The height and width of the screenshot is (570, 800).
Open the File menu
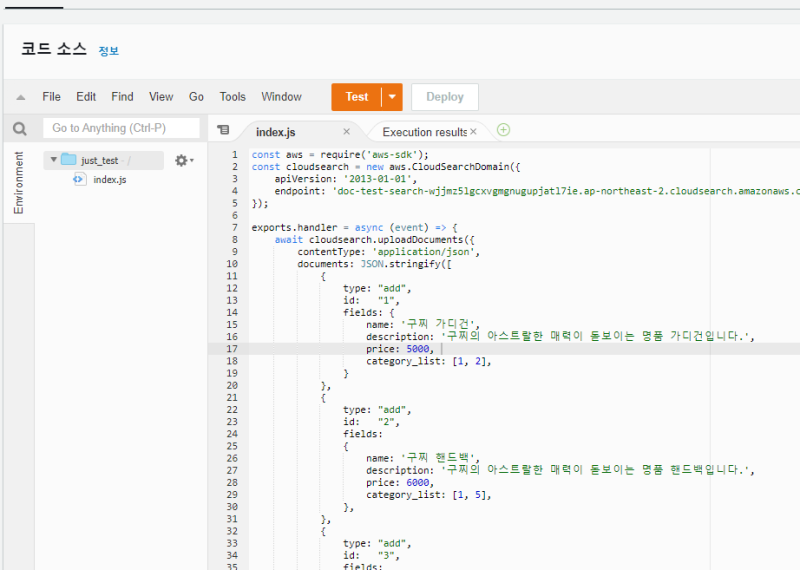tap(51, 97)
